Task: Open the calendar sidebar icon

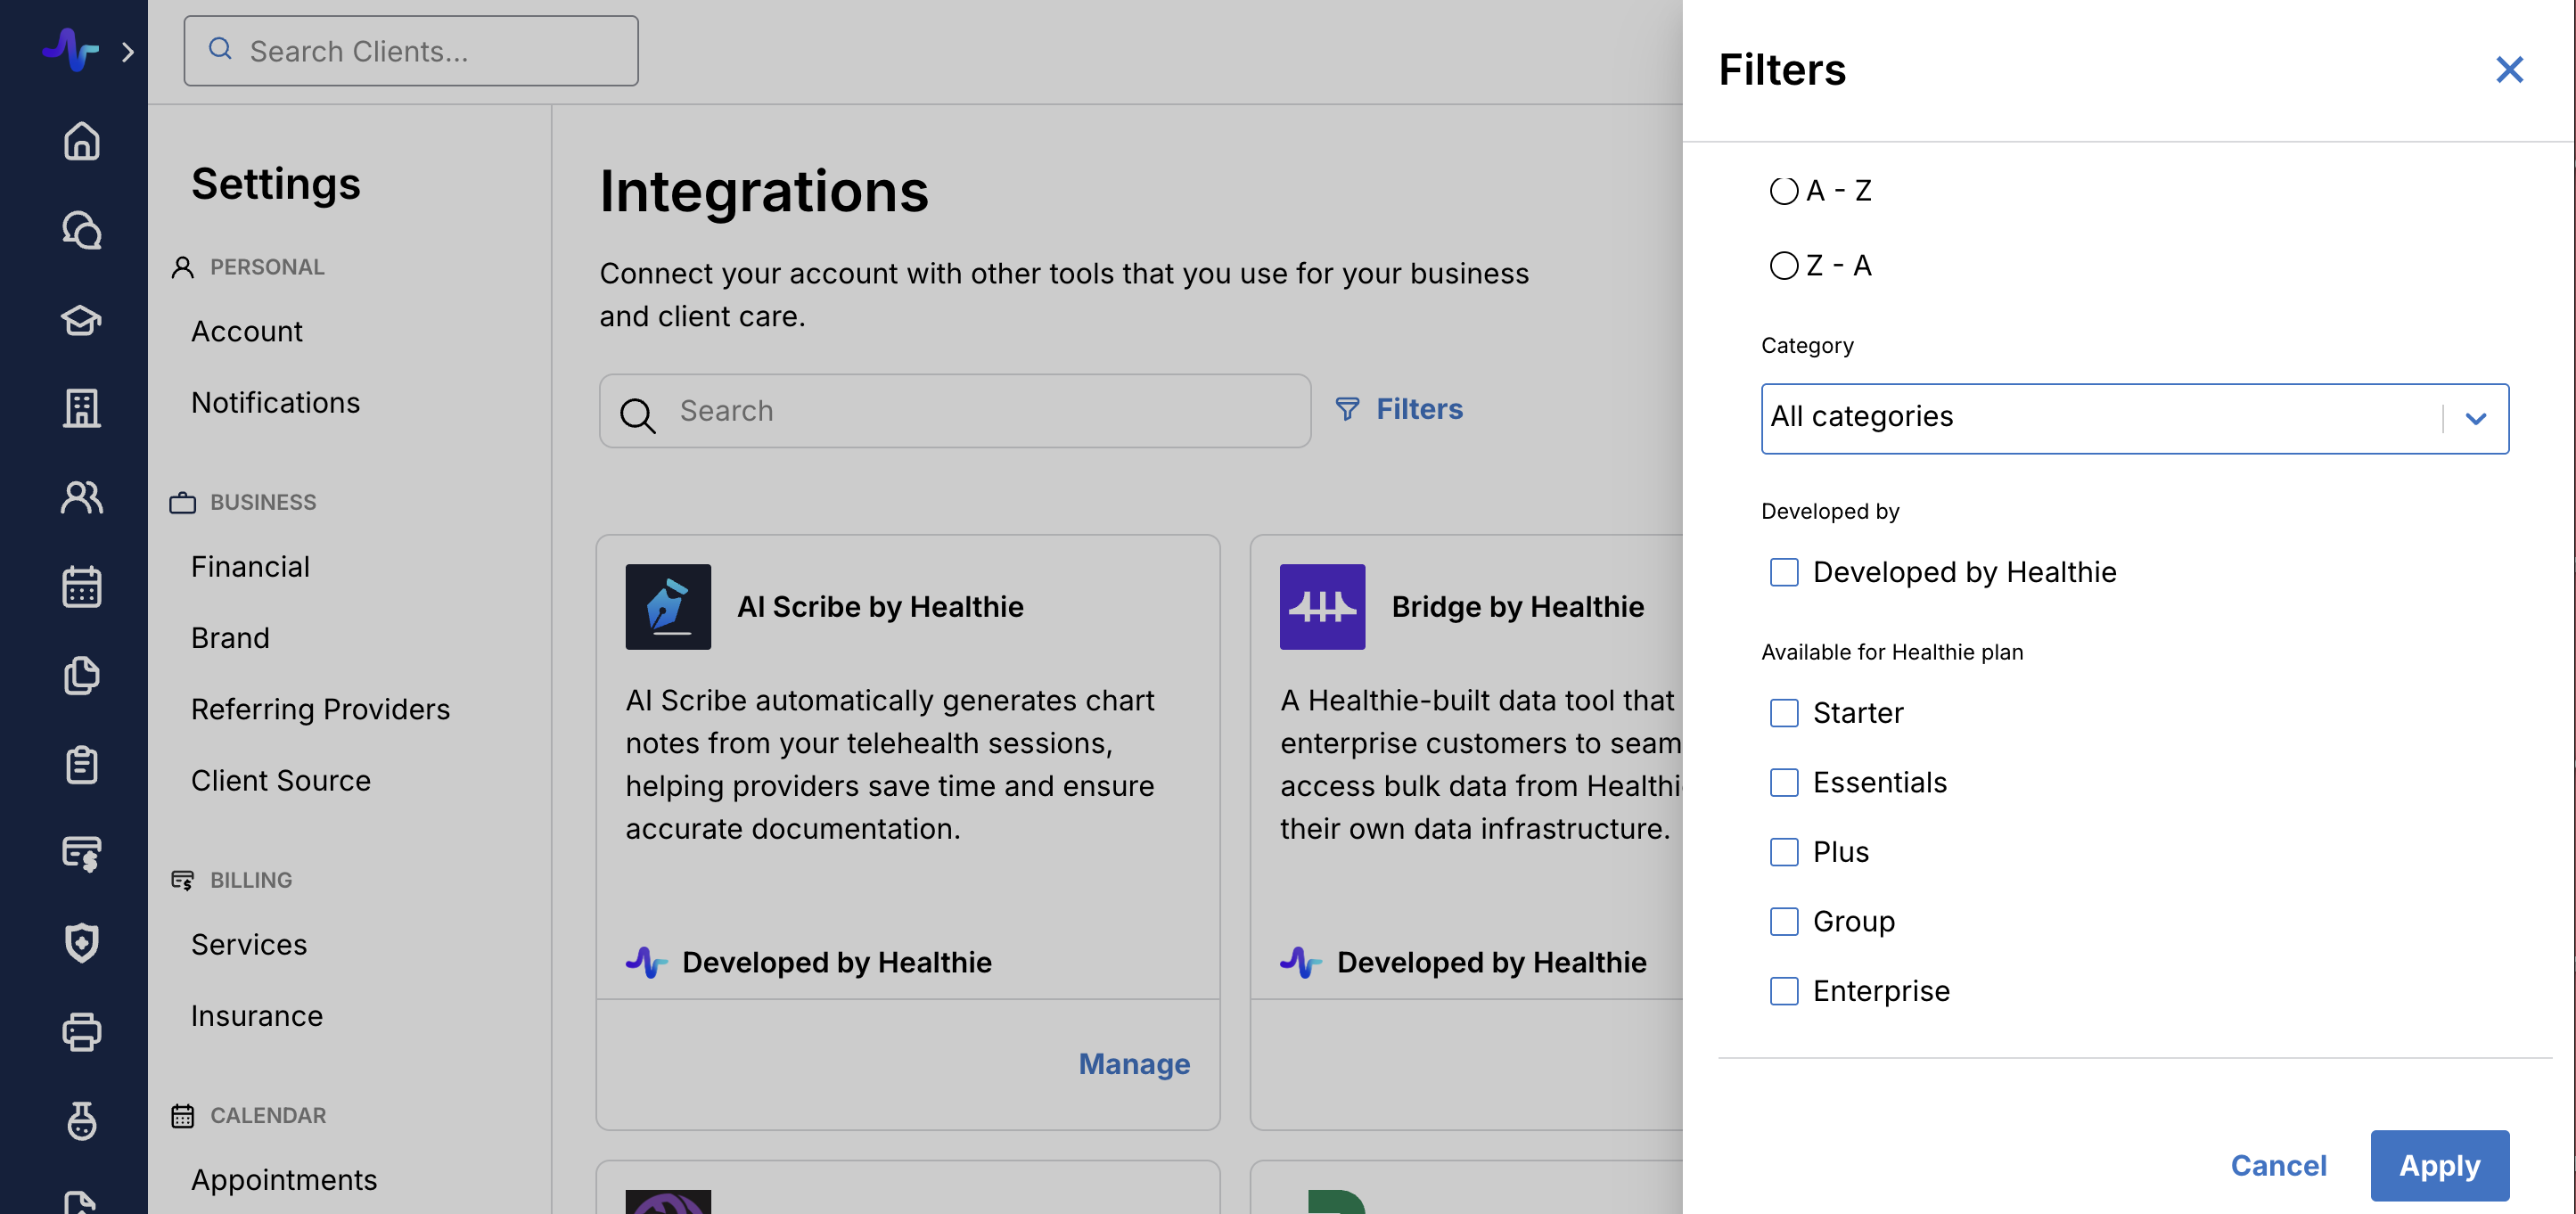Action: point(81,587)
